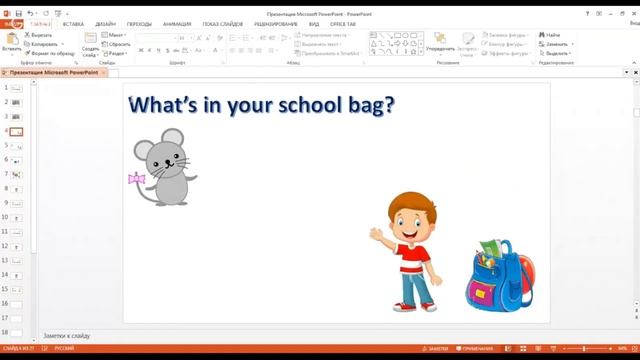
Task: Toggle Notes (Заметки) pane in status bar
Action: 435,349
